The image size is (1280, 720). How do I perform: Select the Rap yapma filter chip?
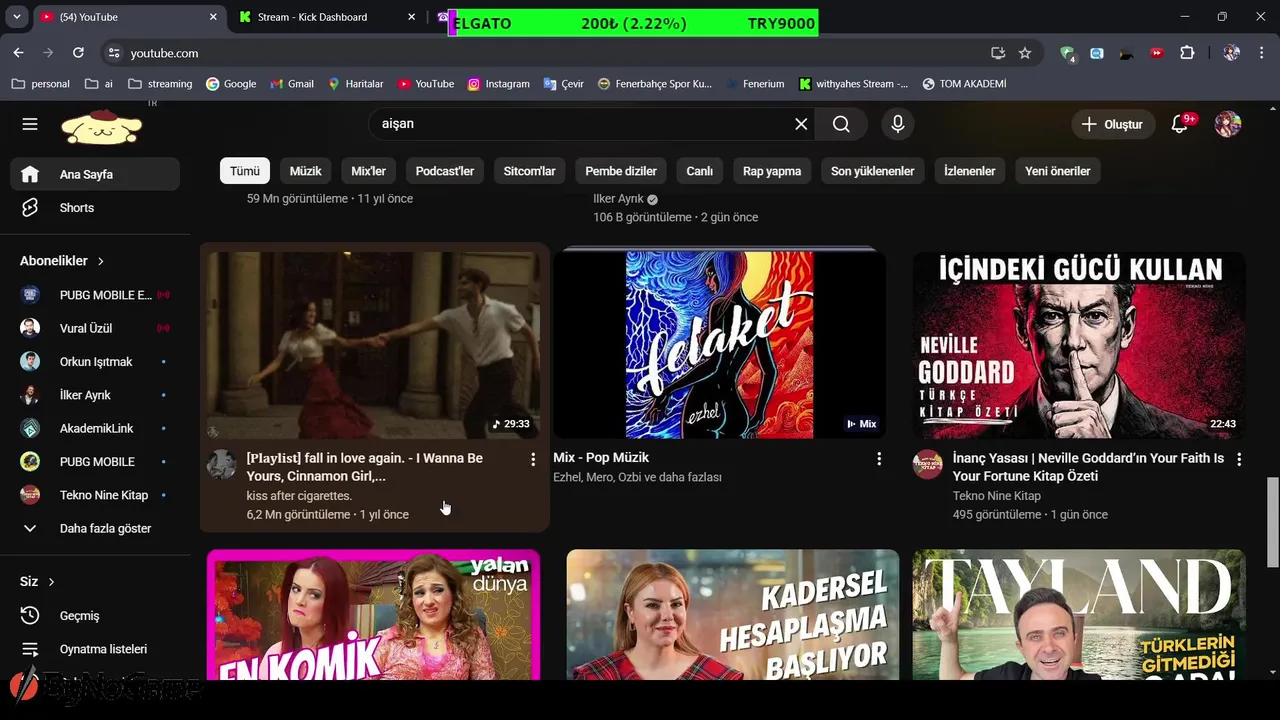pos(772,171)
